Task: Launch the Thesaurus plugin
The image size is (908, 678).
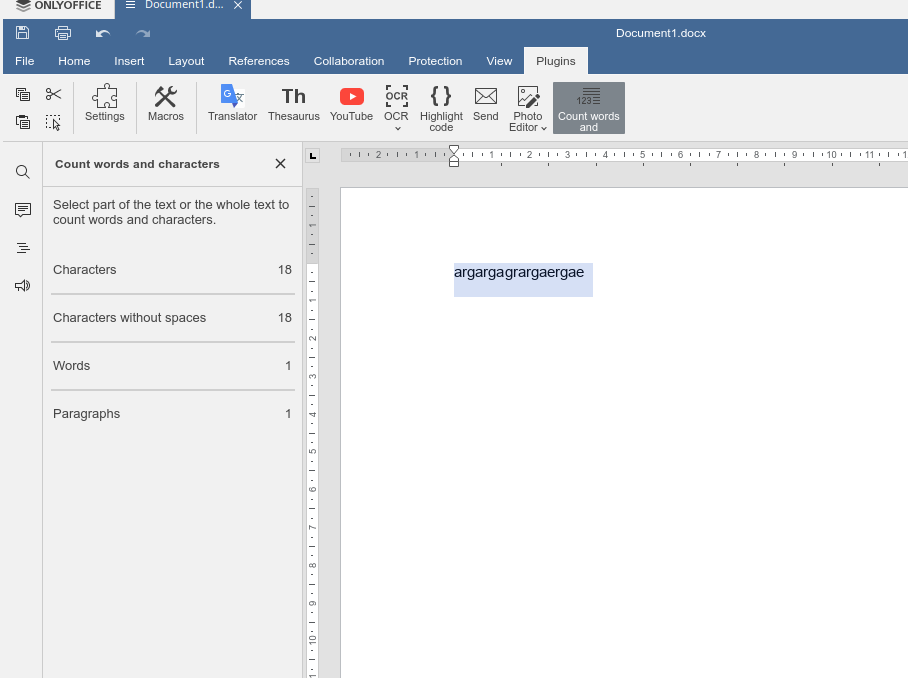Action: [293, 105]
